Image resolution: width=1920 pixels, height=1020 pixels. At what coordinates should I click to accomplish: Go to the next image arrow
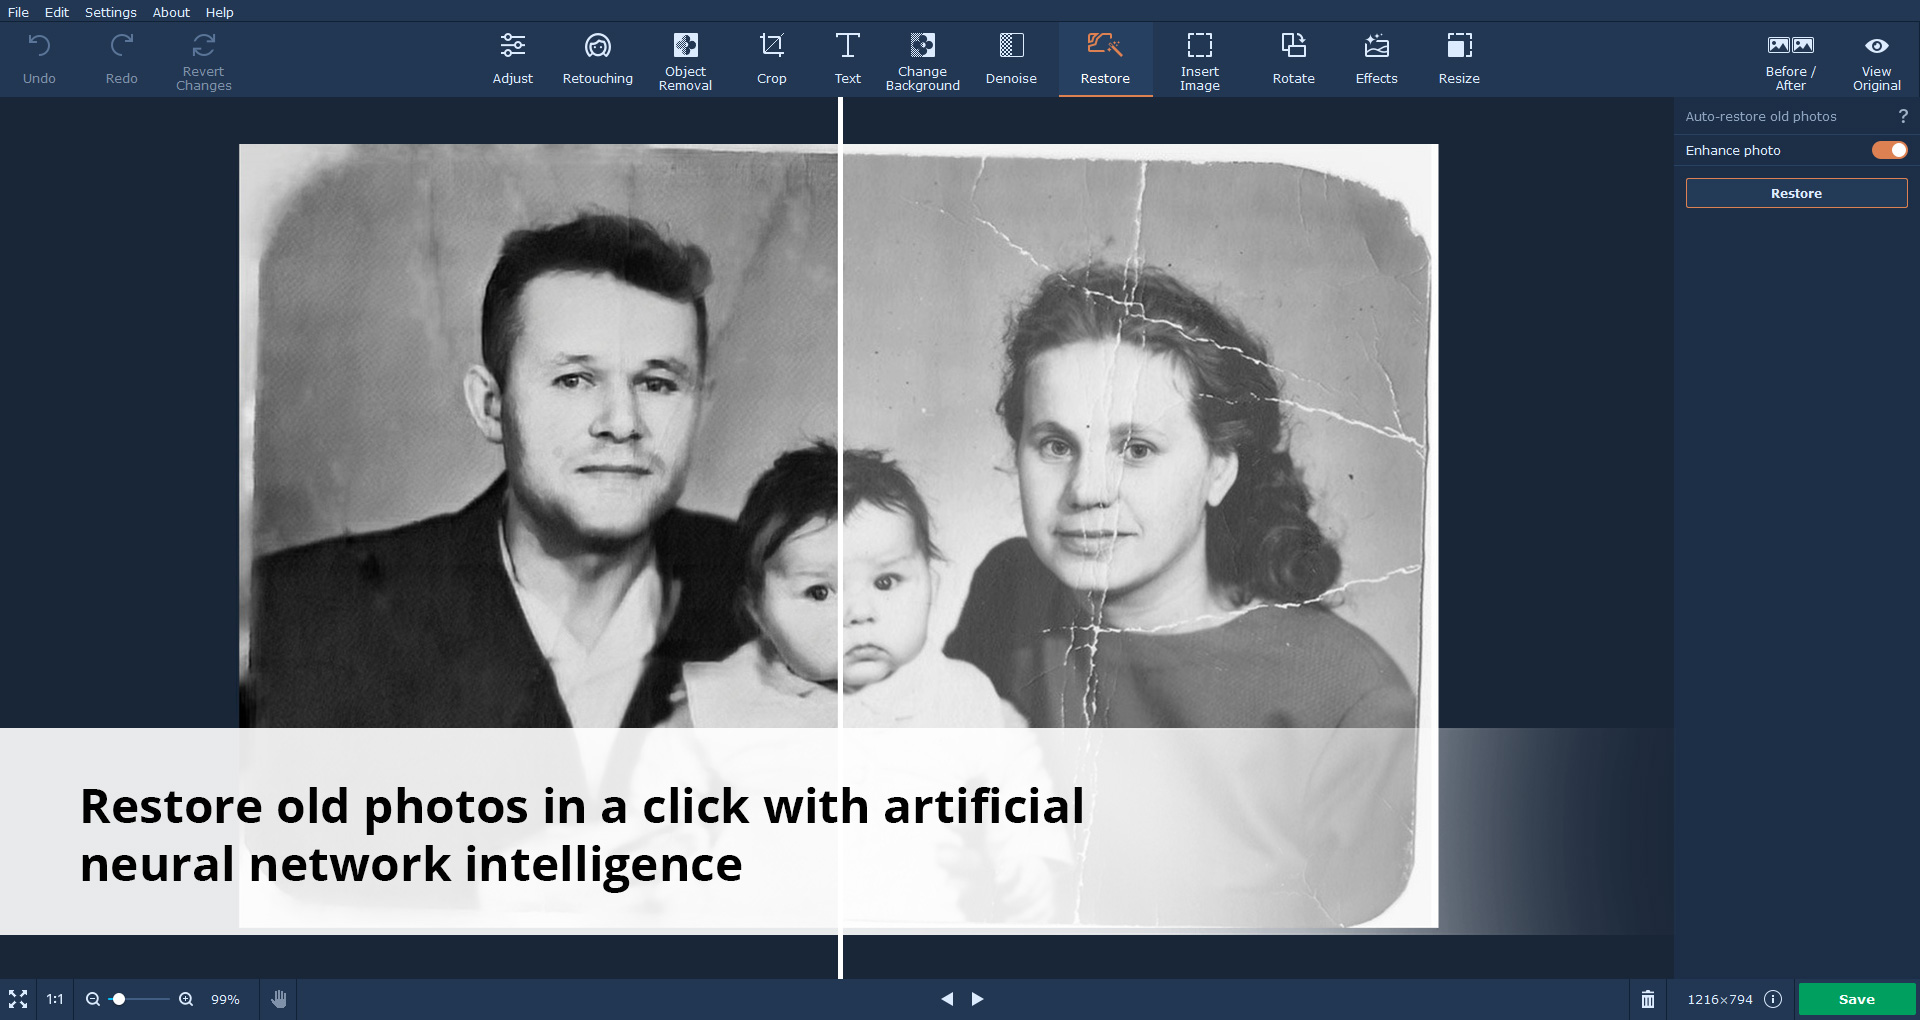[977, 999]
